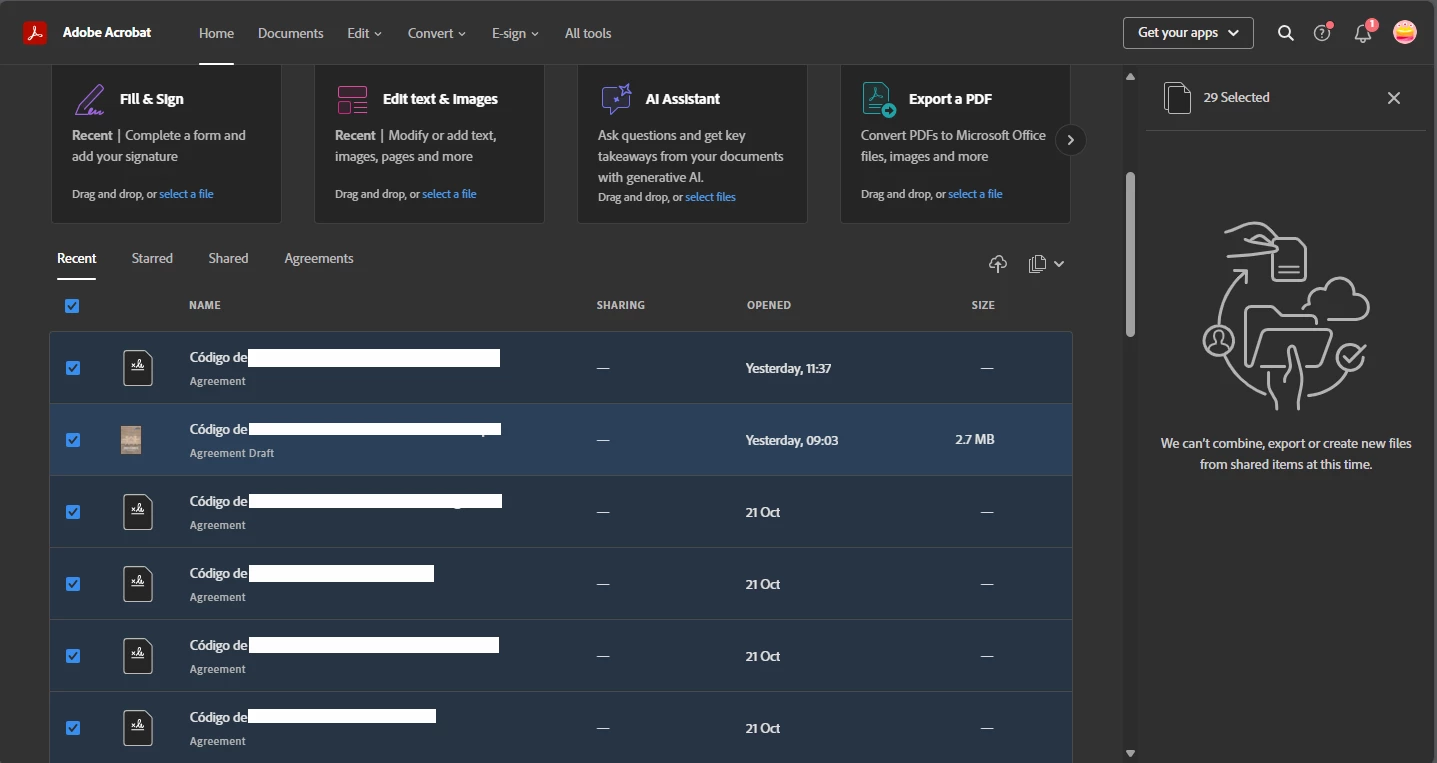This screenshot has height=763, width=1437.
Task: Close the 29 Selected panel
Action: coord(1394,98)
